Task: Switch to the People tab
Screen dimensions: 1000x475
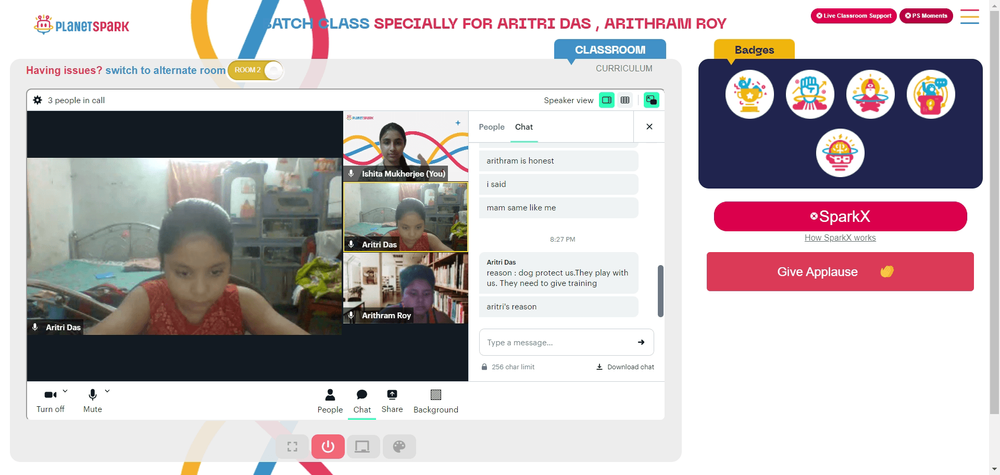Action: pos(491,127)
